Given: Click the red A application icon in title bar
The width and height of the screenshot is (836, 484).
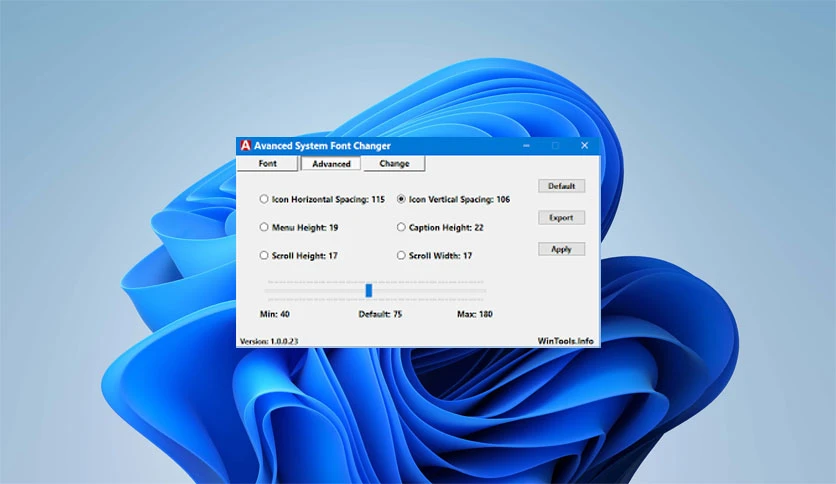Looking at the screenshot, I should tap(245, 146).
